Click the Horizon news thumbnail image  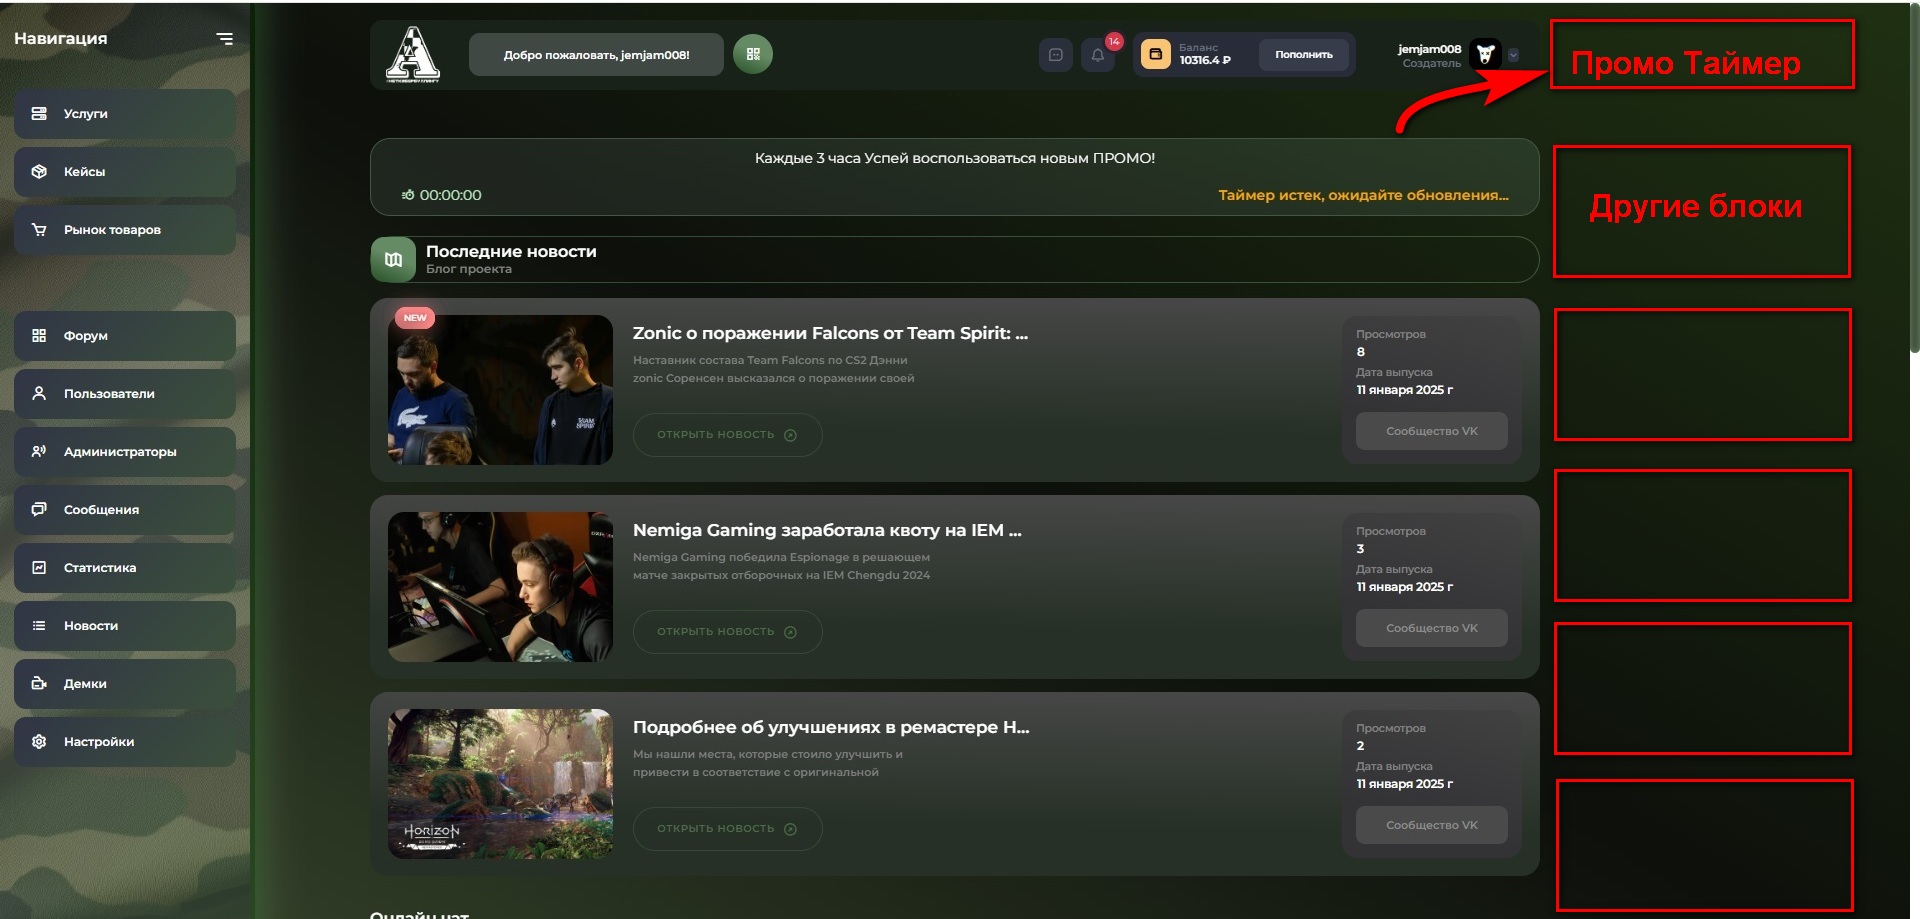pyautogui.click(x=500, y=784)
